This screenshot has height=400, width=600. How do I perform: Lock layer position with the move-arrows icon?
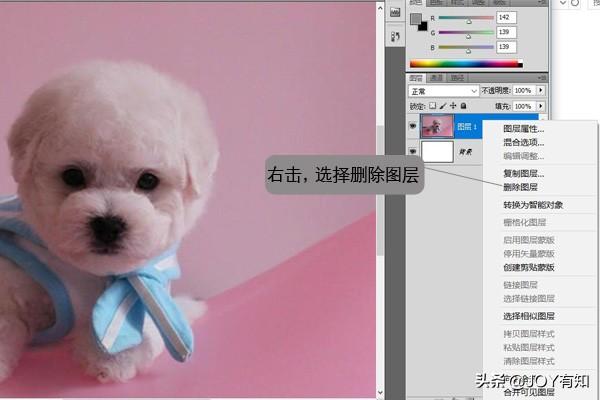(453, 106)
